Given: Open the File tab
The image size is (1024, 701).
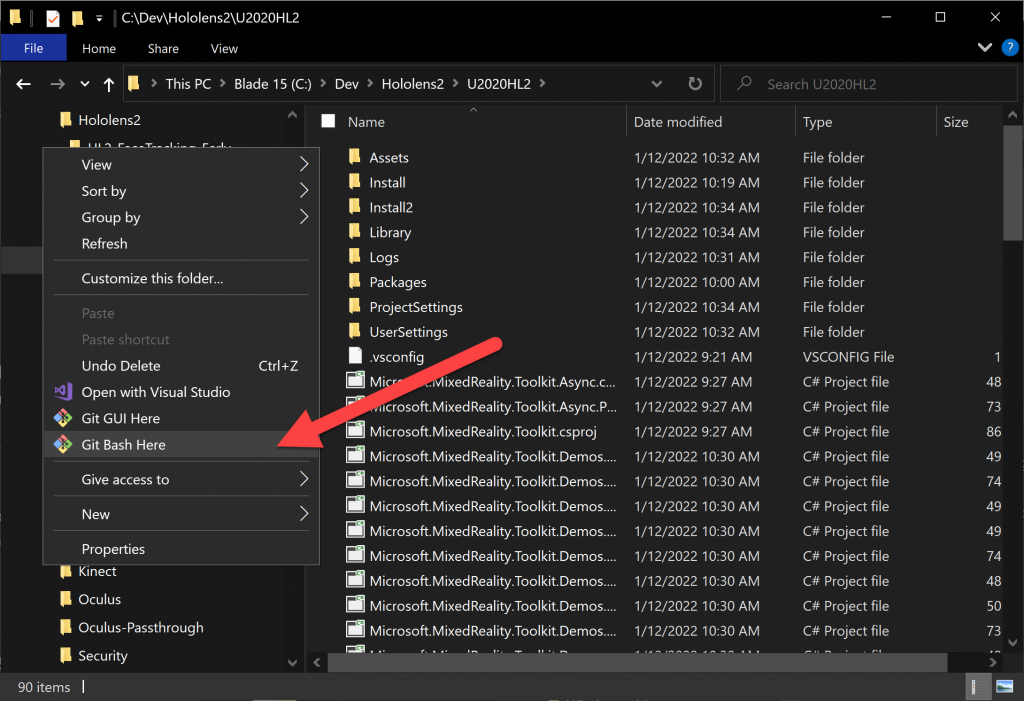Looking at the screenshot, I should click(x=33, y=48).
